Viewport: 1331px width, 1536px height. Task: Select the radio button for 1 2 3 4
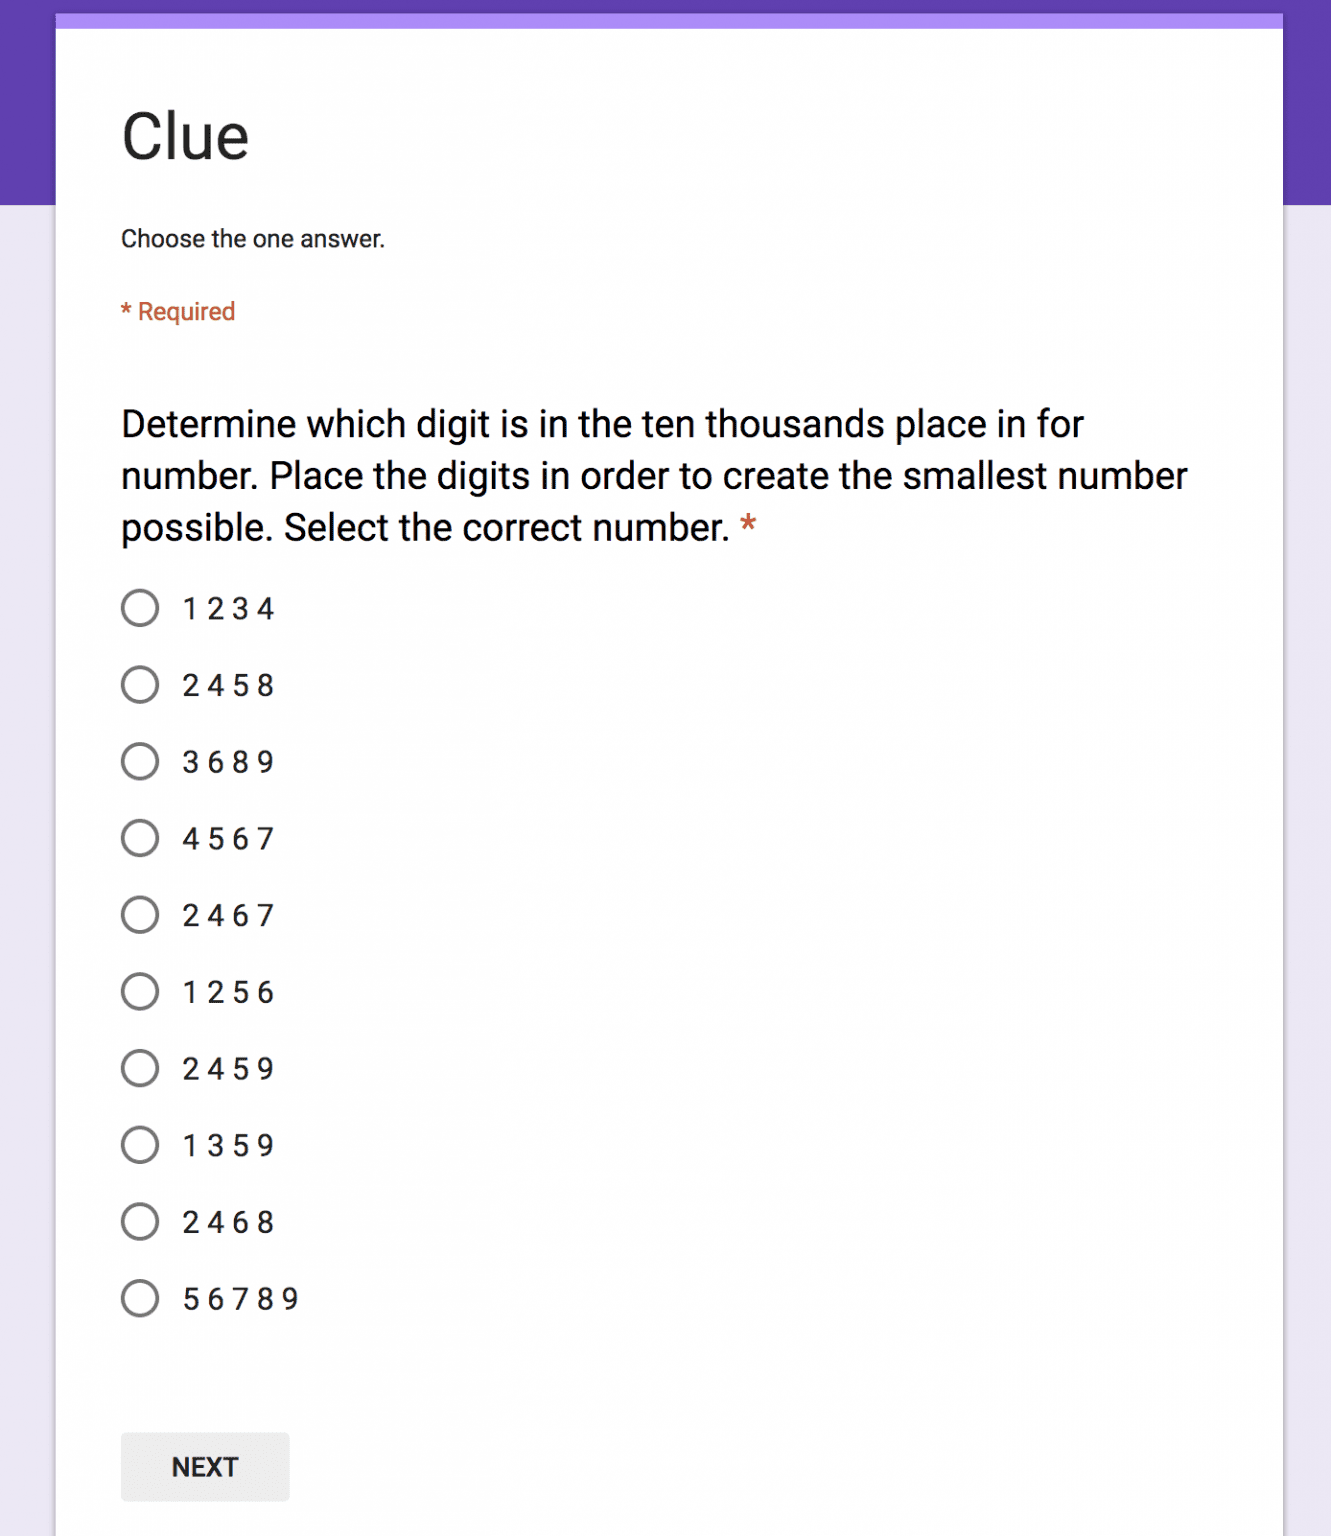140,608
